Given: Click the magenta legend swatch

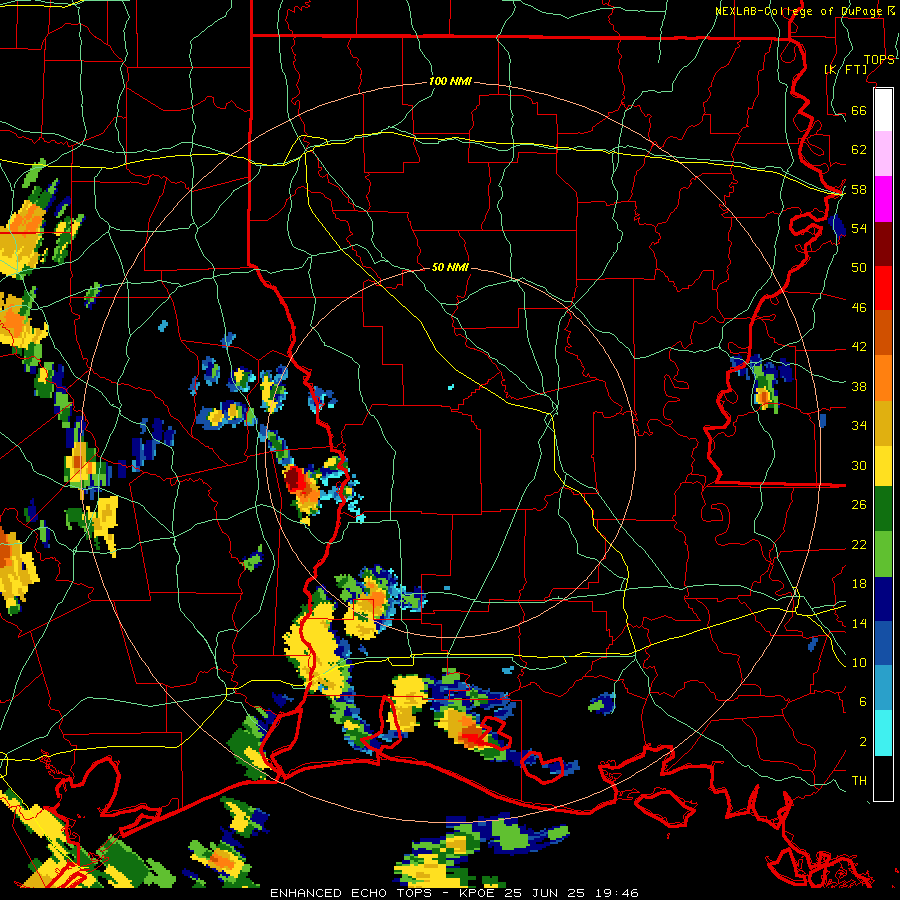Looking at the screenshot, I should click(x=883, y=199).
